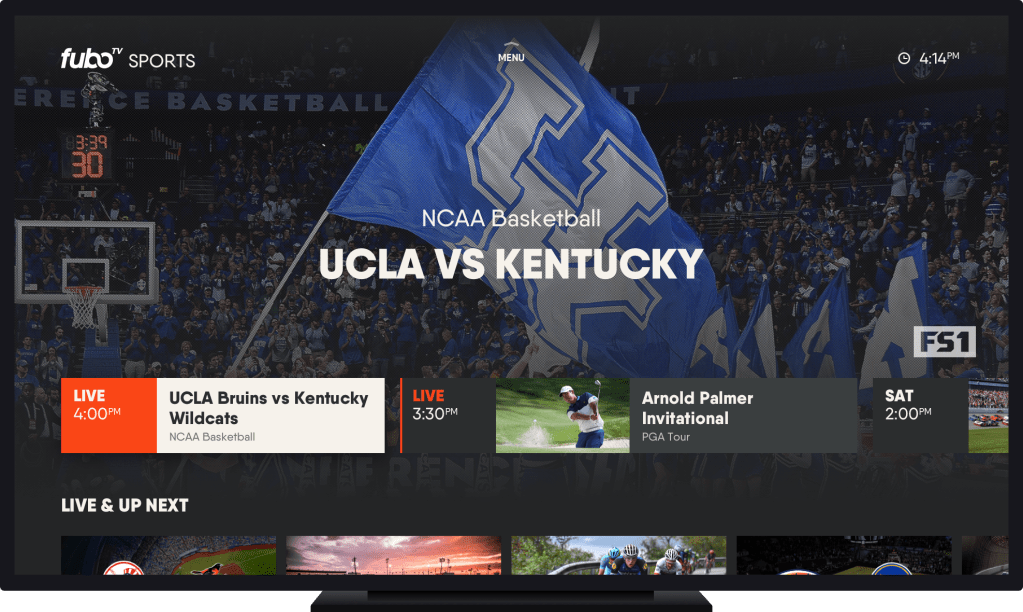Select the SPORTS section label
Image resolution: width=1023 pixels, height=612 pixels.
(162, 60)
